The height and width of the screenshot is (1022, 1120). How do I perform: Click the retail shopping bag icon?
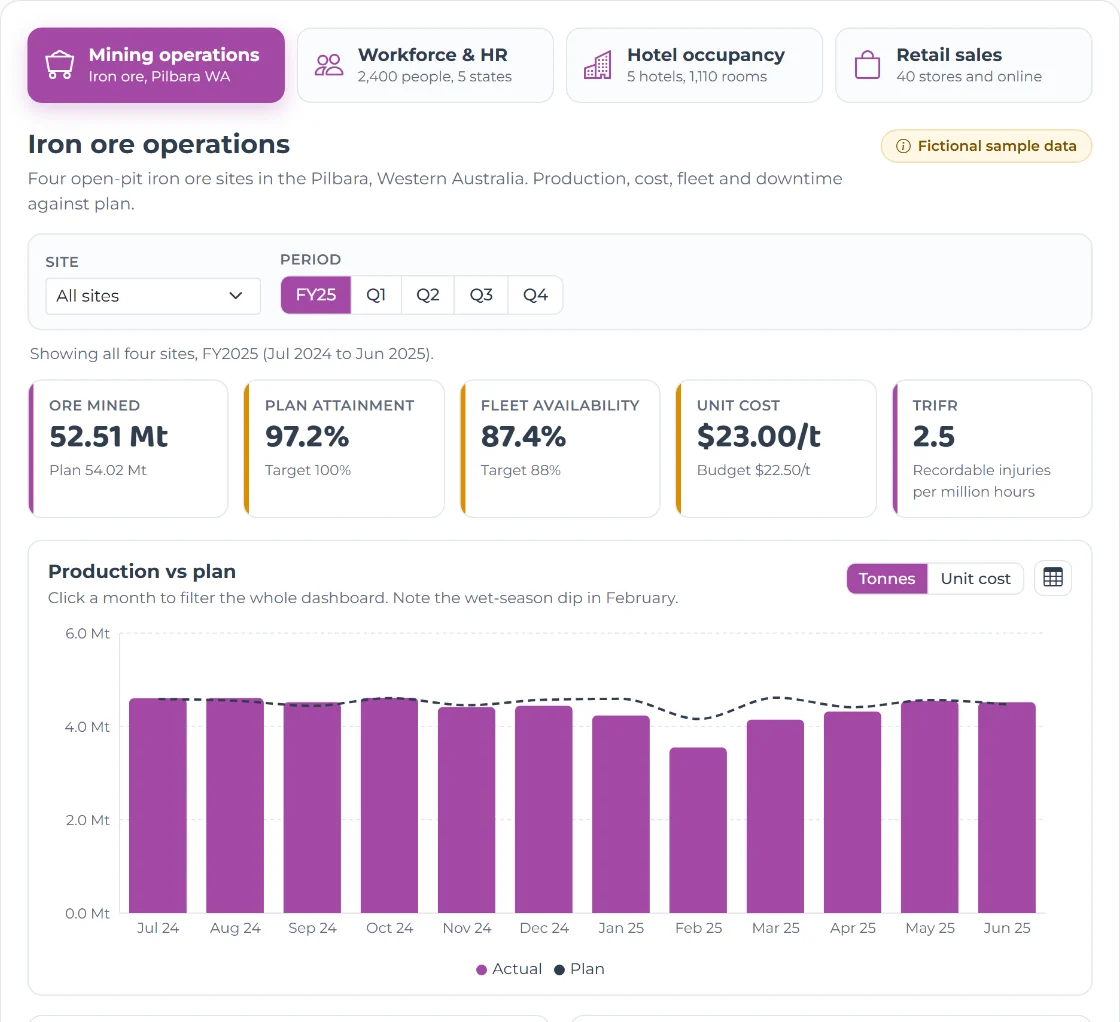pos(867,65)
